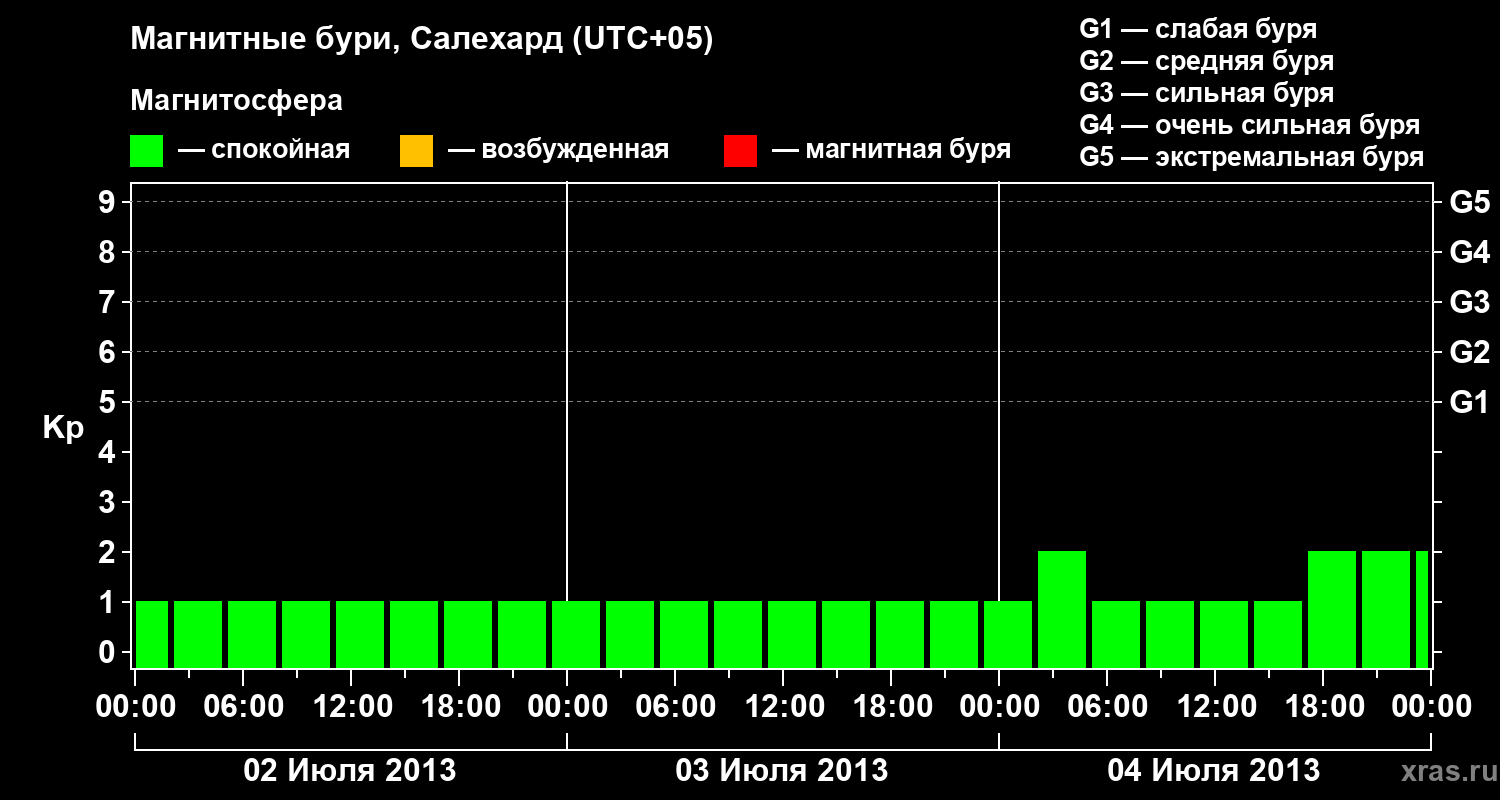1500x800 pixels.
Task: Click the '12:00' tick label above 04 Июля
Action: coord(1215,707)
